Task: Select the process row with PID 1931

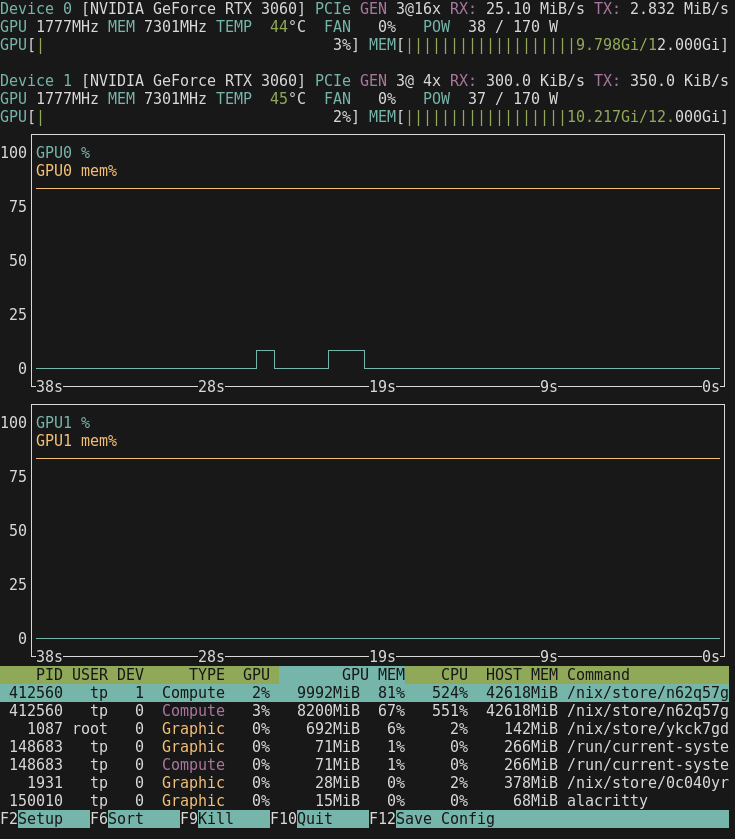Action: coord(366,783)
